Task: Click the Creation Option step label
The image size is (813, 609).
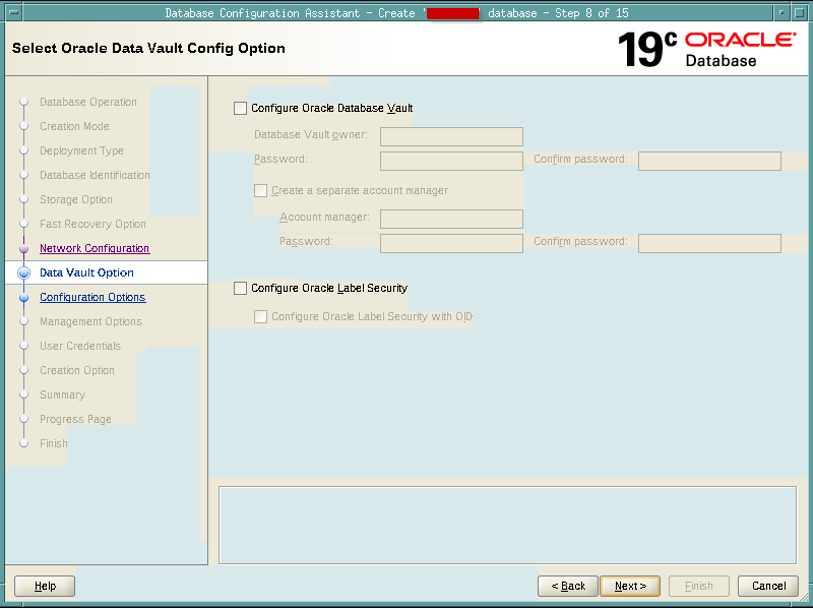Action: click(x=77, y=370)
